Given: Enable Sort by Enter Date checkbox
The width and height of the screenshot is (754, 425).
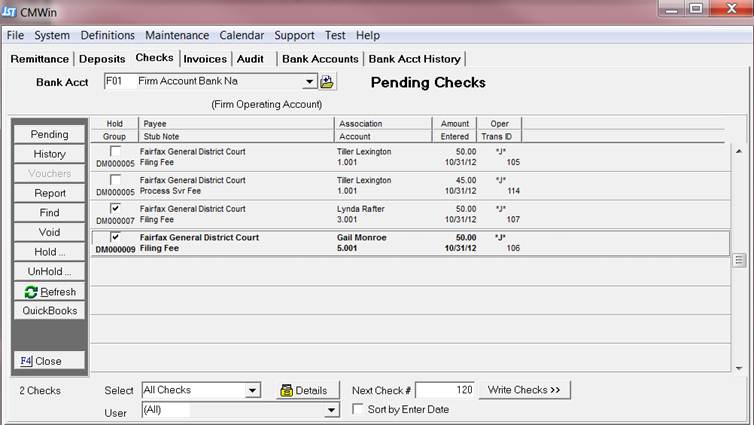Looking at the screenshot, I should pos(359,409).
